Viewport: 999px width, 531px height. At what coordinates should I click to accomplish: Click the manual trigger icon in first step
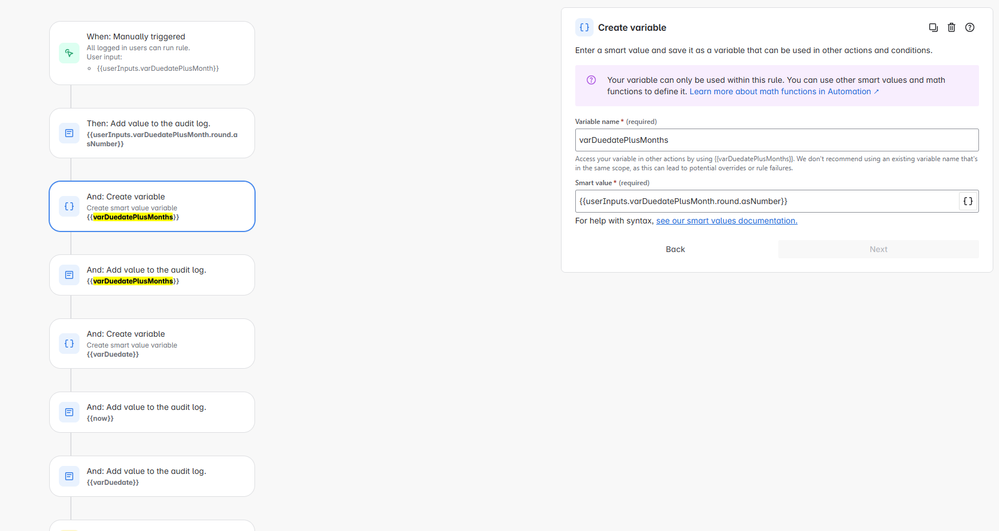point(69,53)
